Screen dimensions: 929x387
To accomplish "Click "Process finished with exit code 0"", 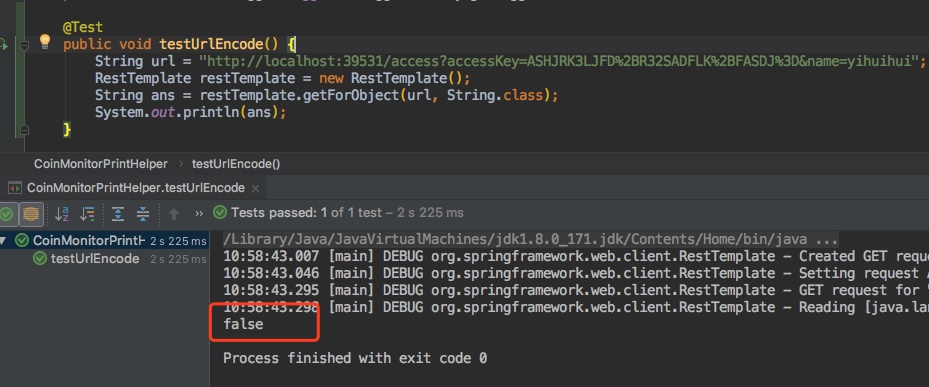I will pyautogui.click(x=355, y=358).
